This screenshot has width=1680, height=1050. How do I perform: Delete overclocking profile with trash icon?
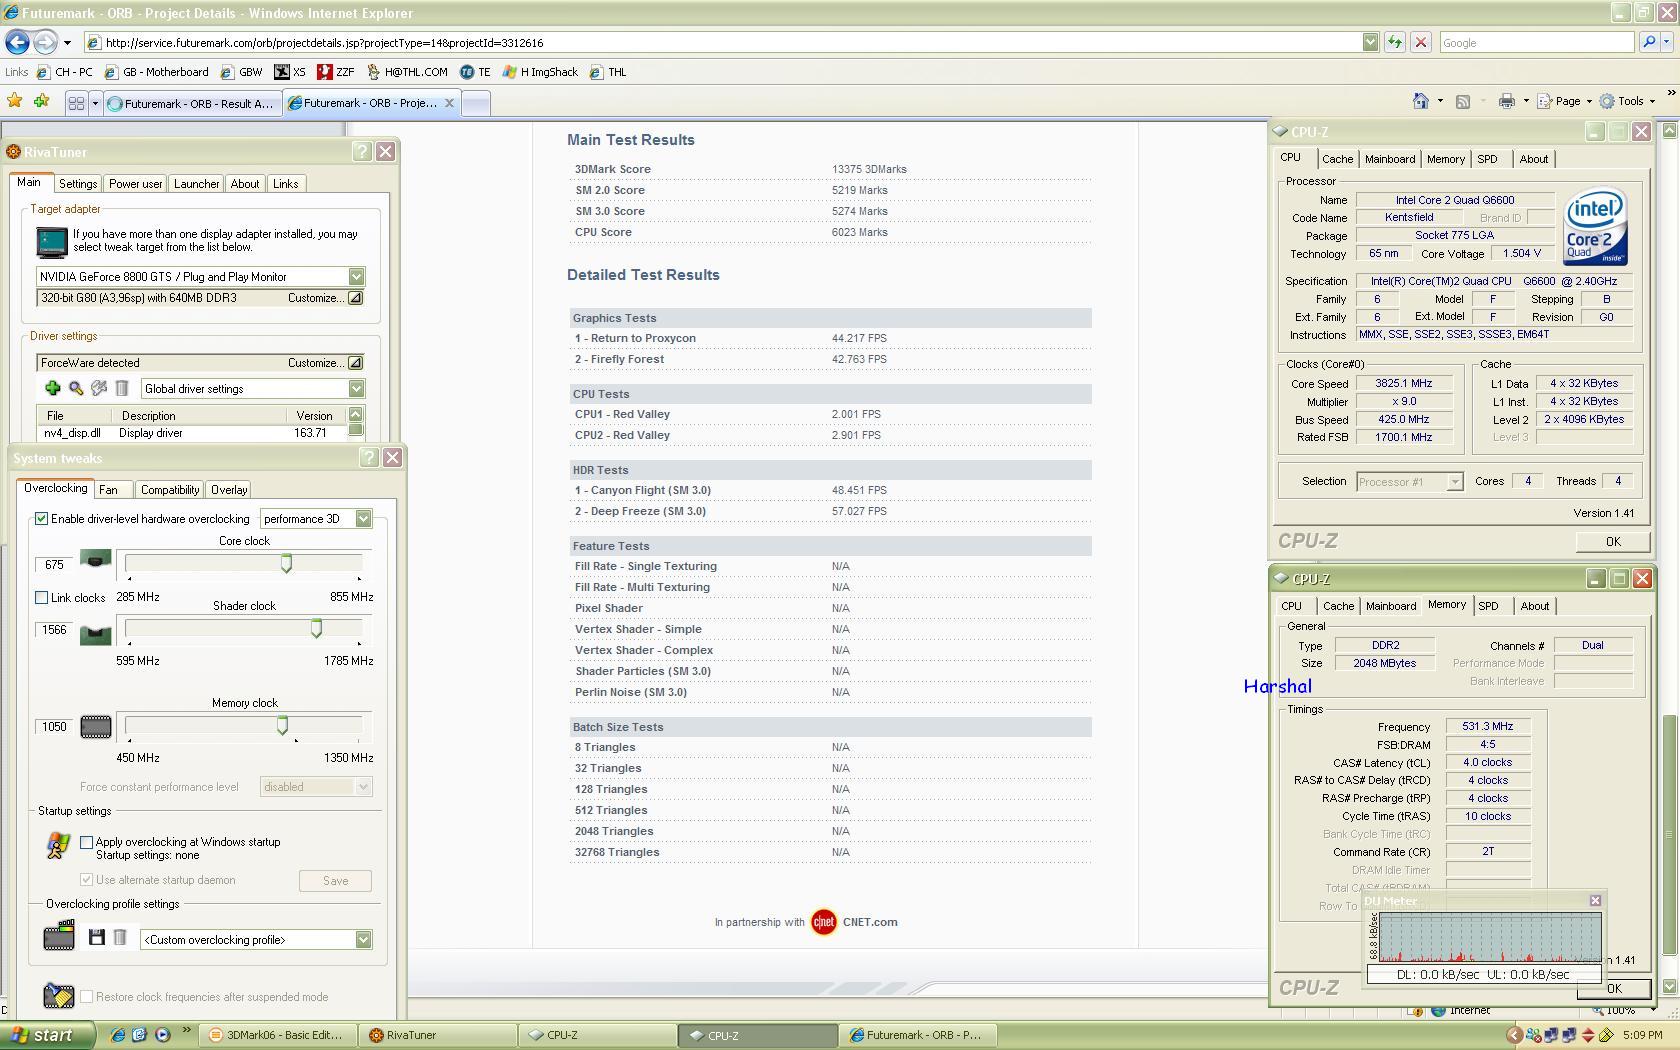[x=119, y=937]
